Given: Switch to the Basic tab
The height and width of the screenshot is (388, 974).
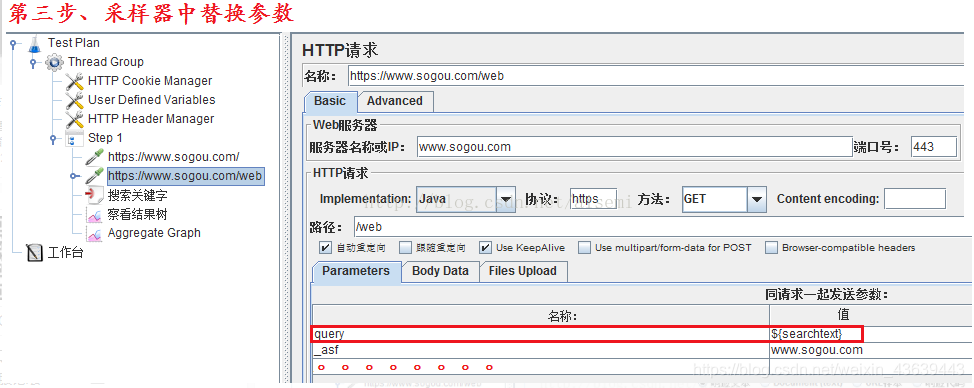Looking at the screenshot, I should (x=330, y=101).
